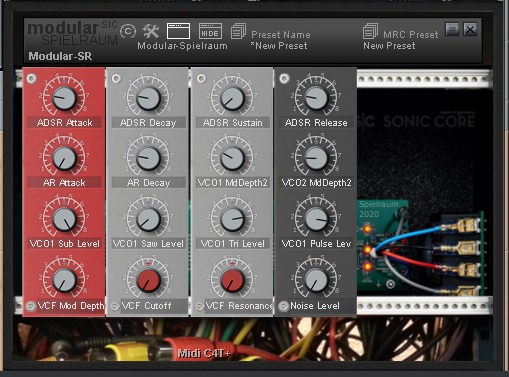Click screw beside VCF Mod Depth label
The width and height of the screenshot is (509, 377).
pyautogui.click(x=31, y=306)
